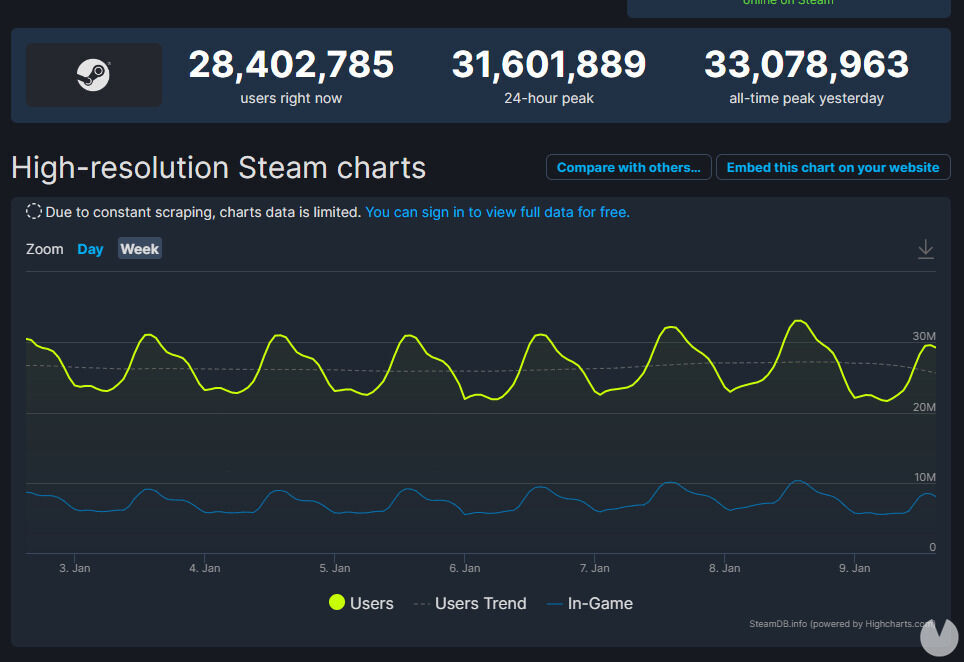The image size is (964, 662).
Task: Click the 28,402,785 users right now figure
Action: click(x=291, y=64)
